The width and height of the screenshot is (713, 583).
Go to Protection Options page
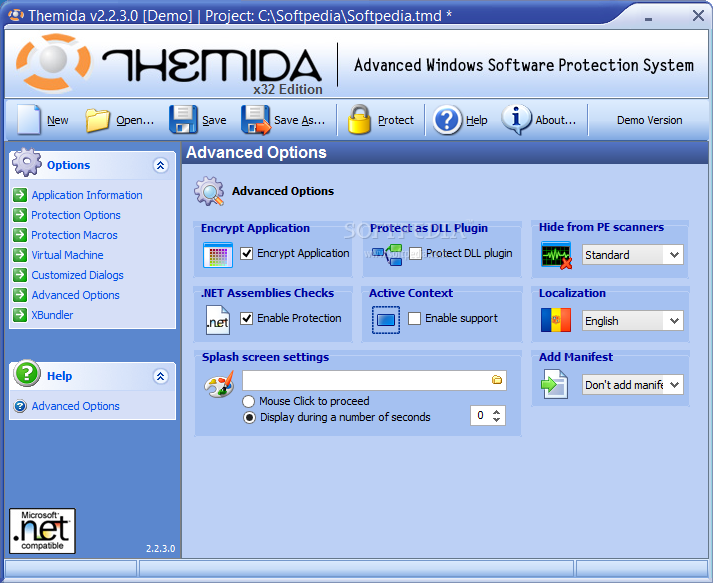click(76, 215)
